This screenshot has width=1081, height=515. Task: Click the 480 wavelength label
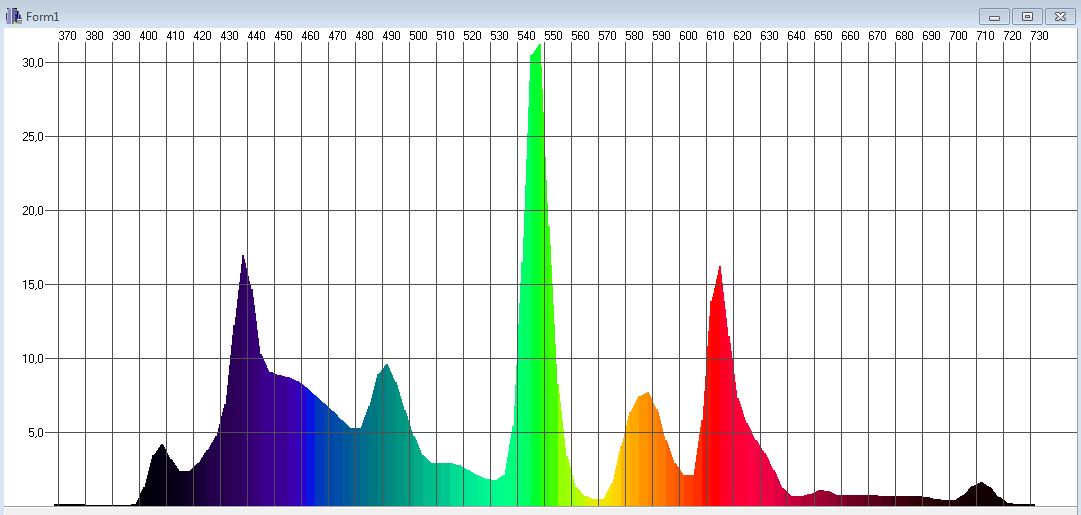pyautogui.click(x=364, y=36)
